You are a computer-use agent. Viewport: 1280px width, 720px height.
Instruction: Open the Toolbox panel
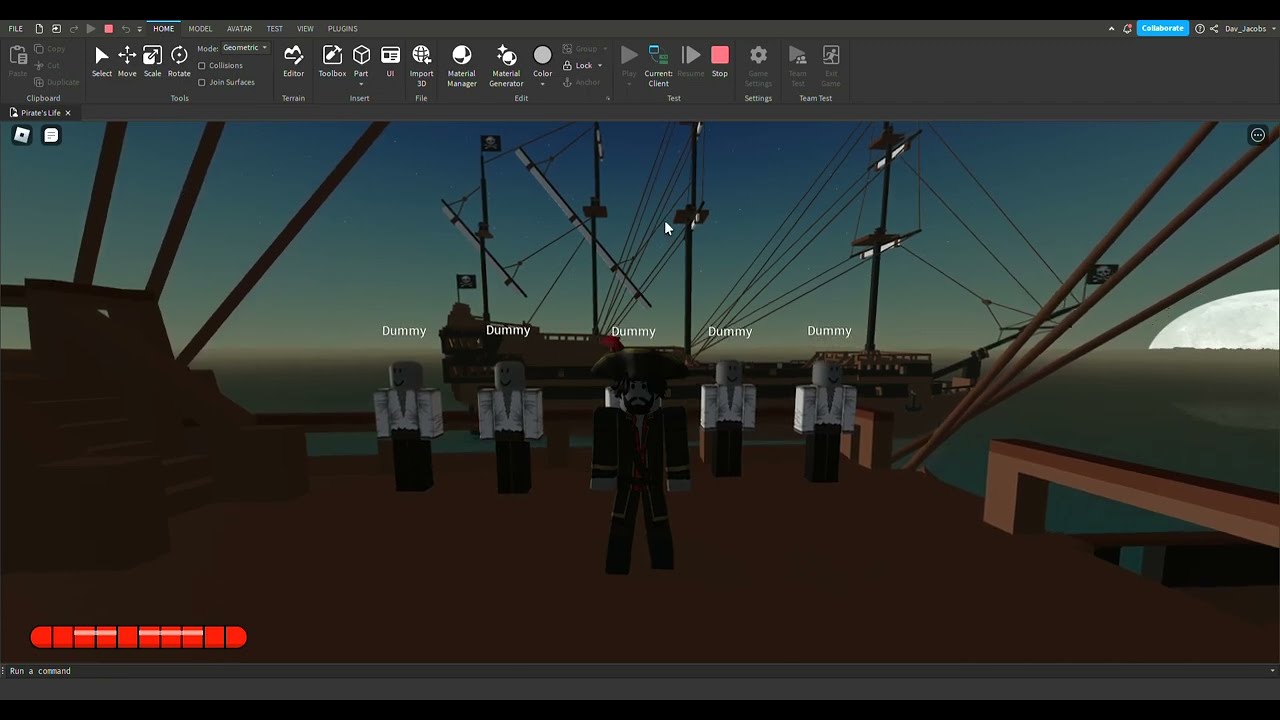coord(332,61)
